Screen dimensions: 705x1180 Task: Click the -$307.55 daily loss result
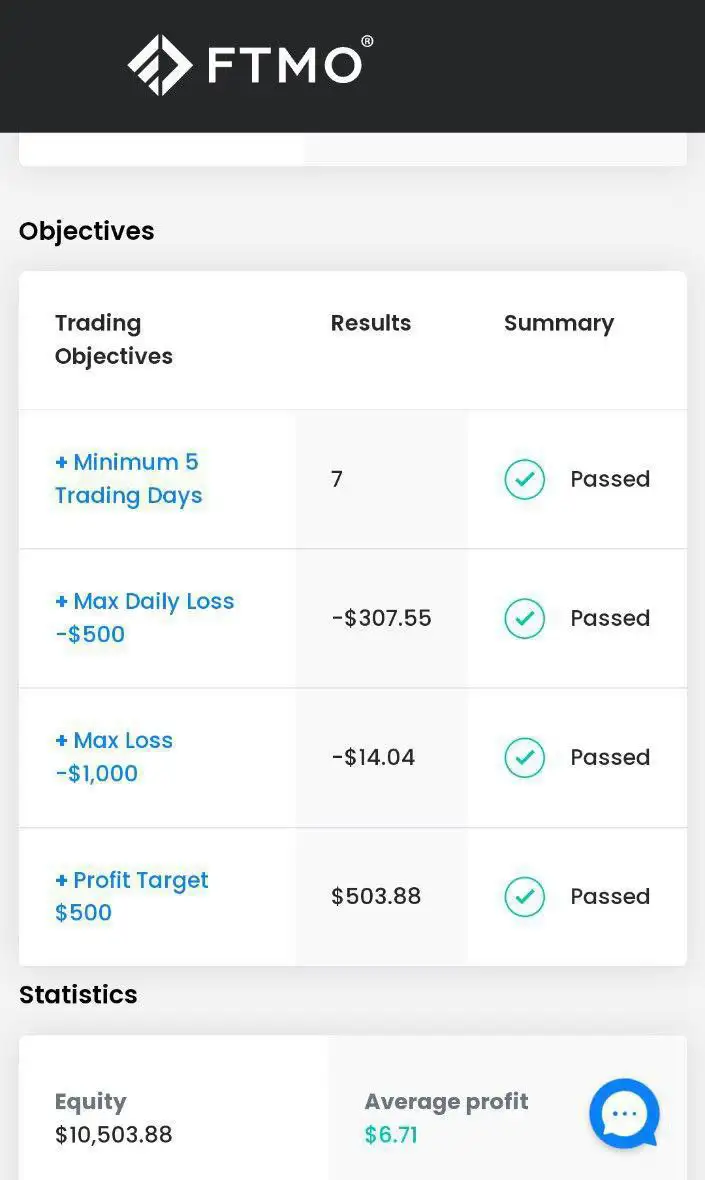[381, 618]
